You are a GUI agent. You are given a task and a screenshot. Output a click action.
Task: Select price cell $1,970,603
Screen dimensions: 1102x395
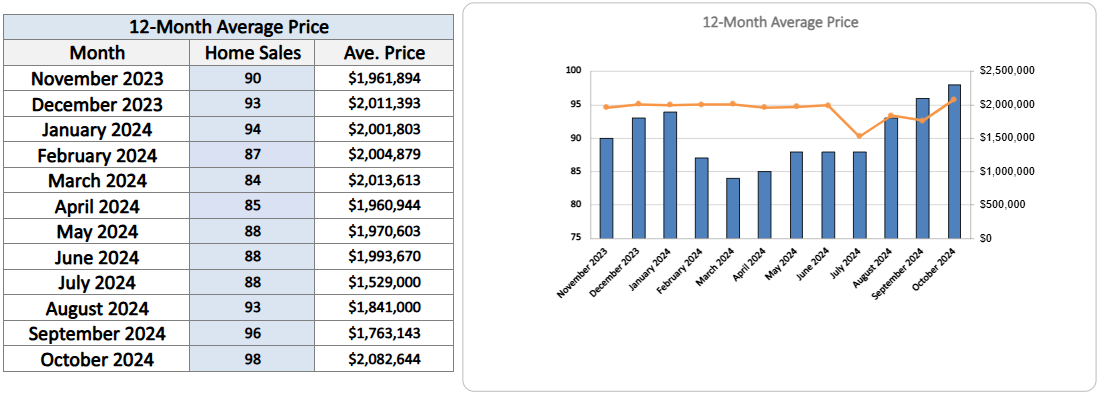[x=384, y=231]
